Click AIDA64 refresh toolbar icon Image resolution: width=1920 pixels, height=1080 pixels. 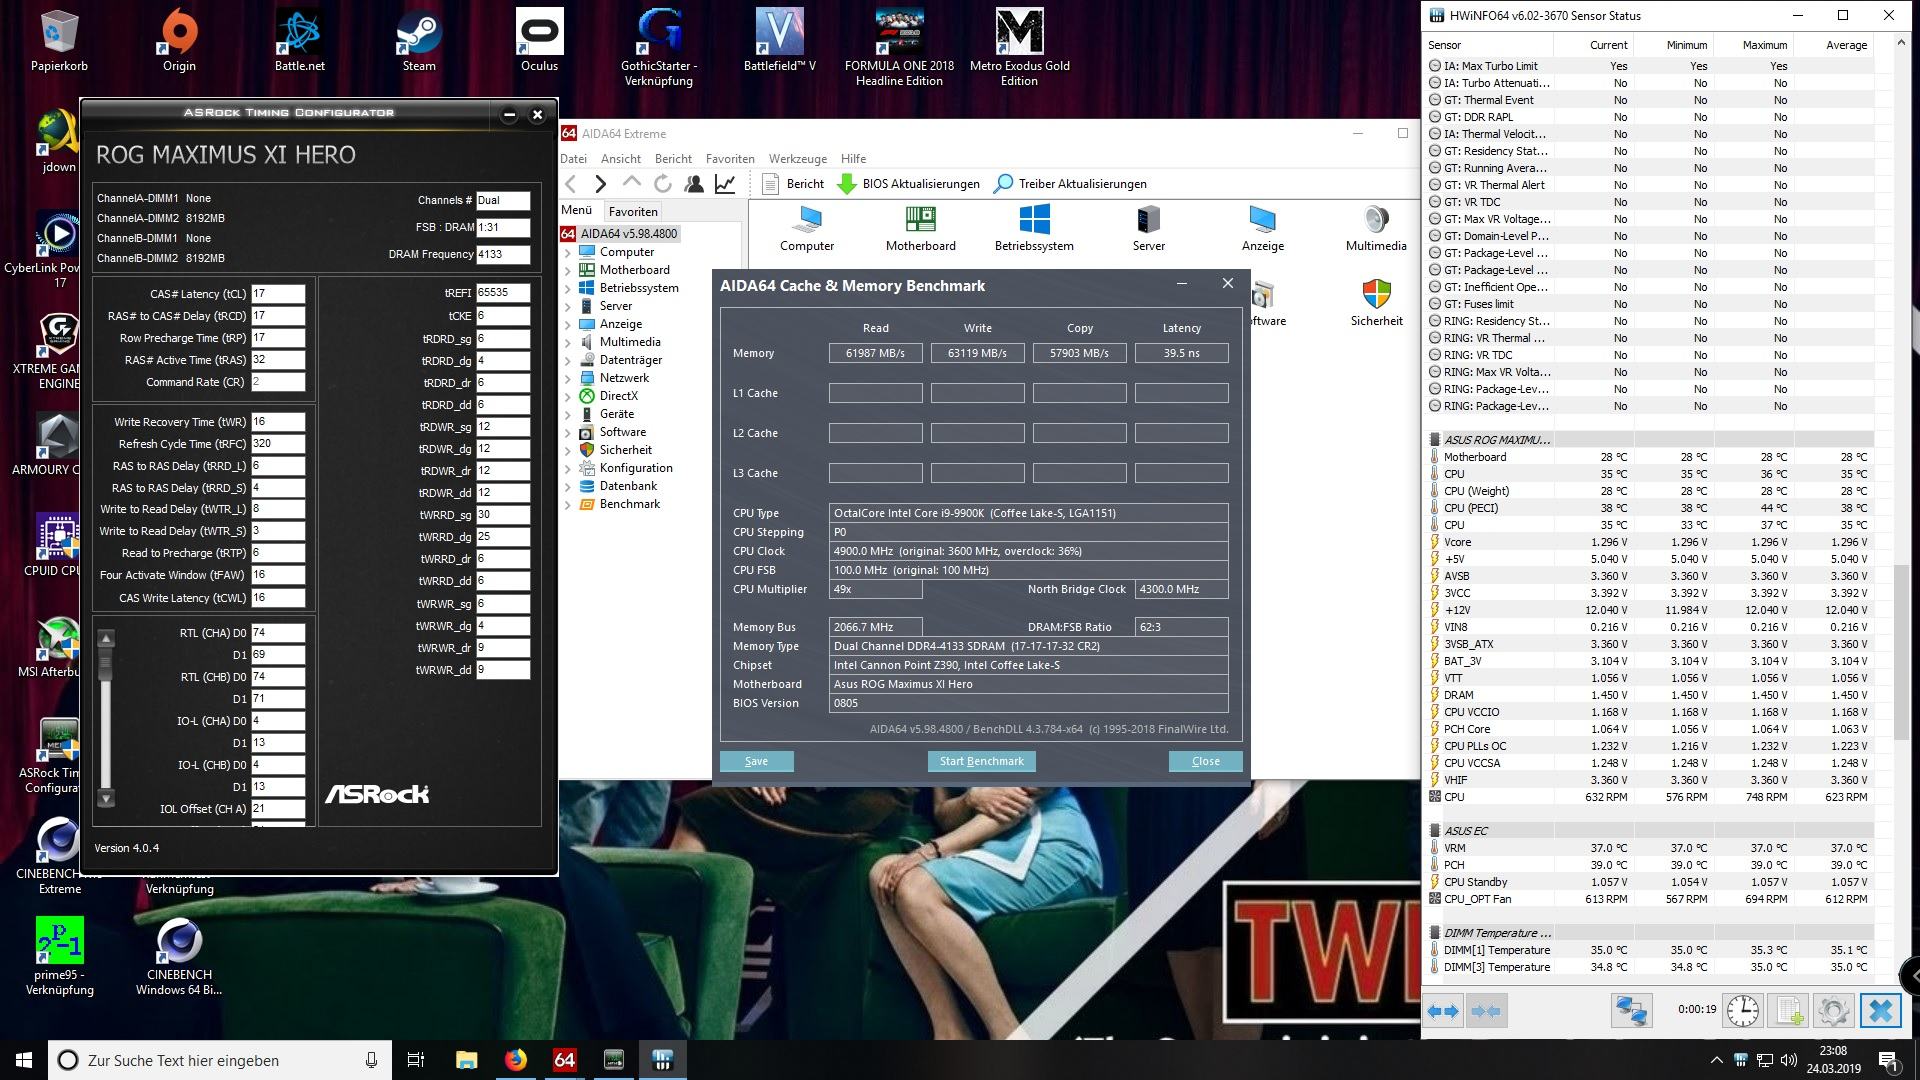coord(662,184)
